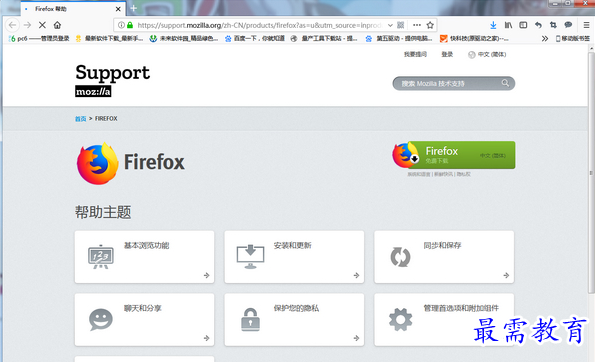The image size is (595, 362).
Task: Click the sync arrows icon on 同步和保存 card
Action: 400,257
